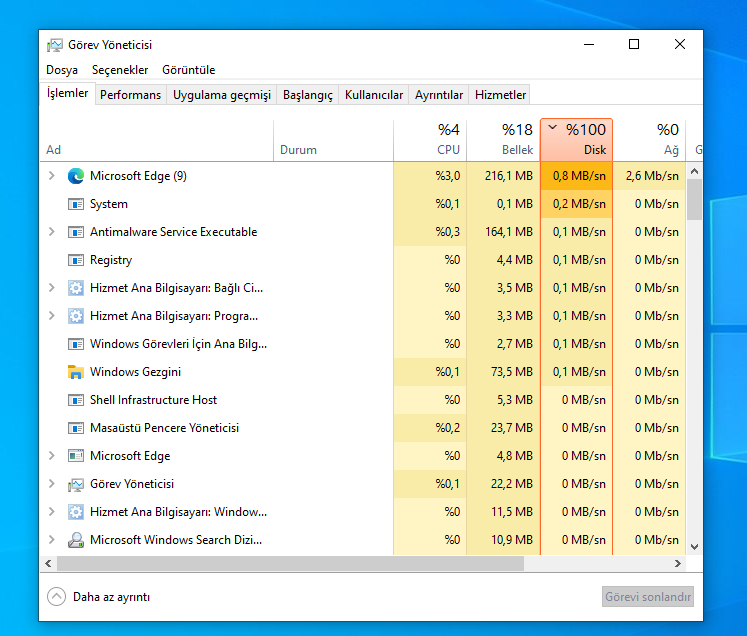Sort by the Ad column header

click(x=157, y=140)
